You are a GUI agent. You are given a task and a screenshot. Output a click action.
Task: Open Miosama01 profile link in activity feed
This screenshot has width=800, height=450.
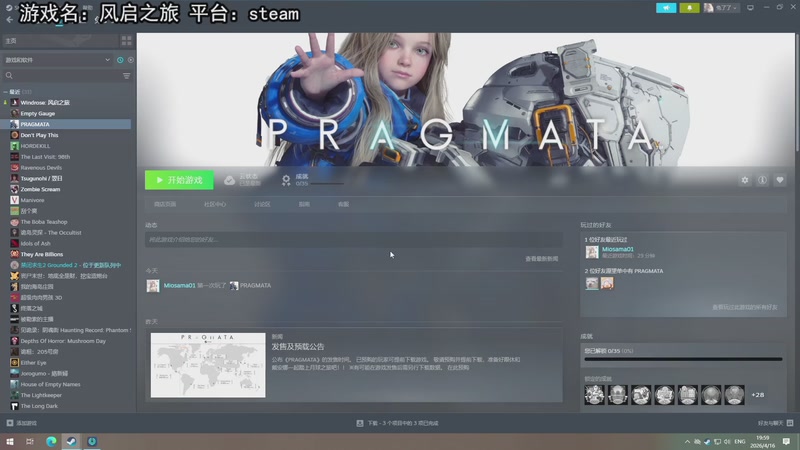[179, 286]
